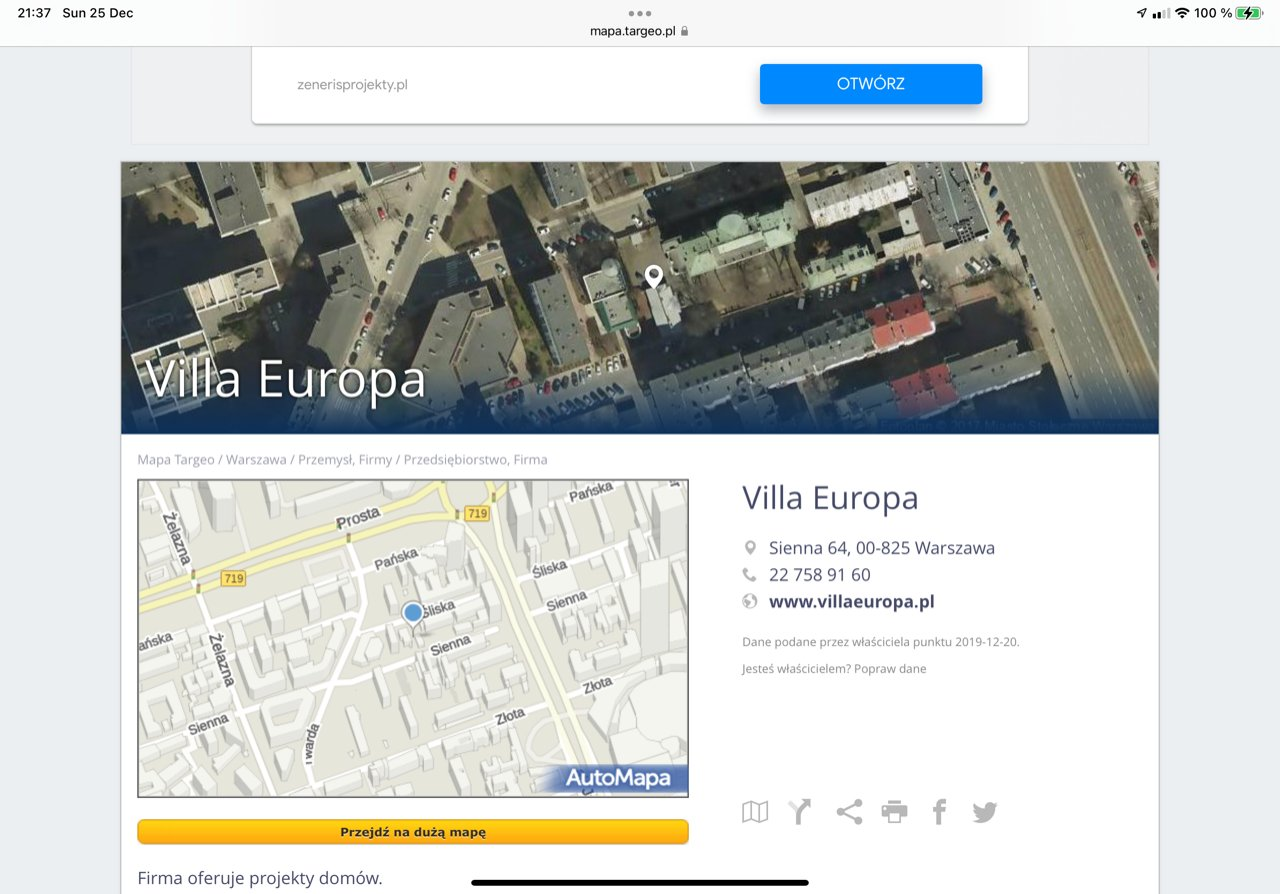Screen dimensions: 1280x894
Task: Tap the location services arrow icon
Action: 1142,13
